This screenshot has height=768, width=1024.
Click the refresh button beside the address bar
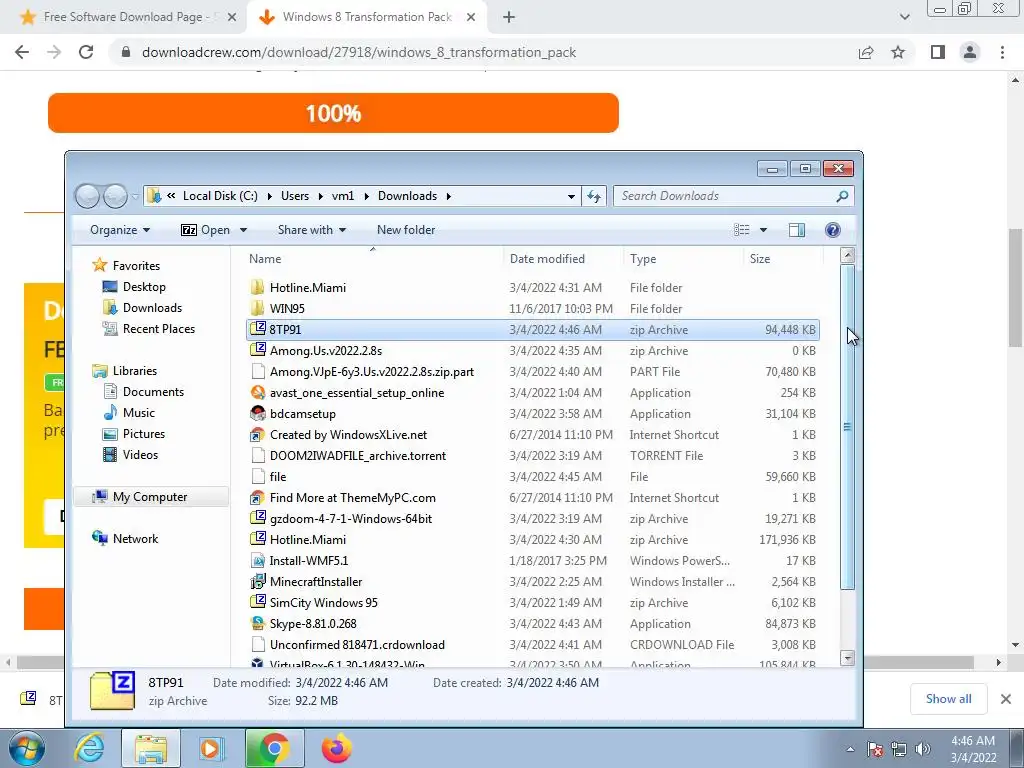point(594,196)
